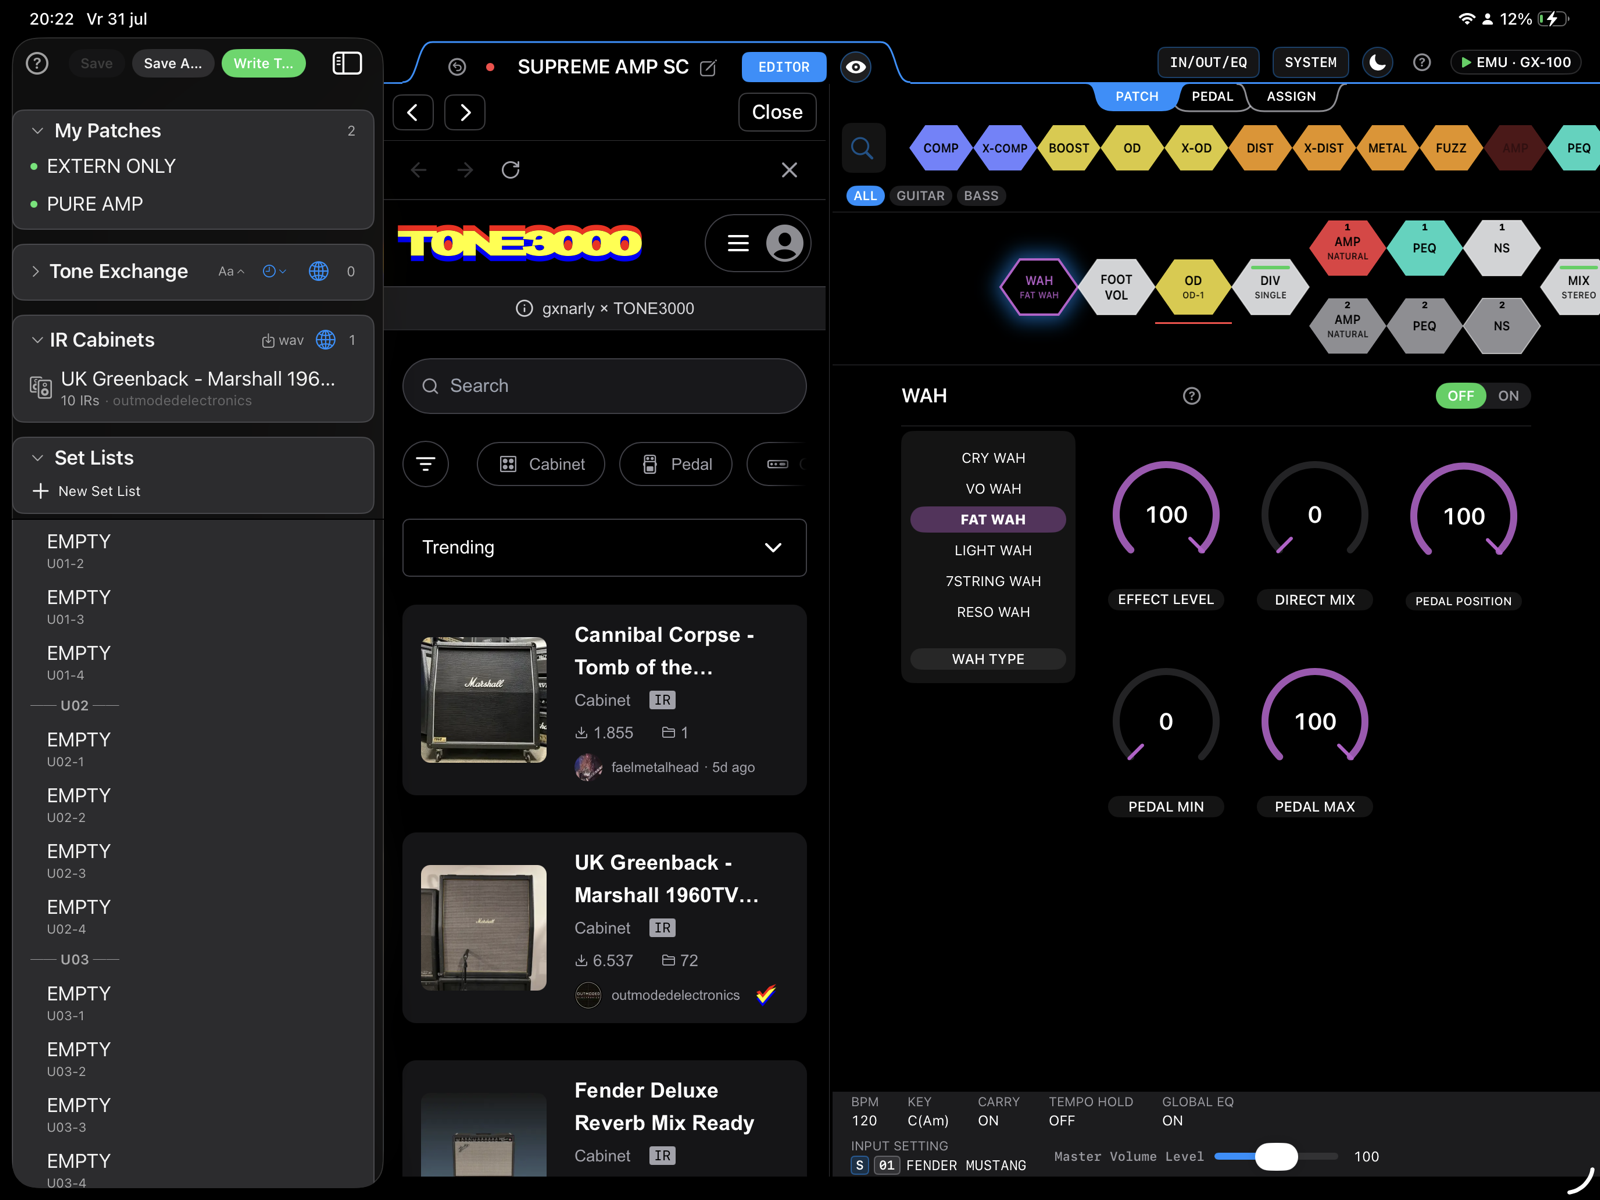Expand the Tone Exchange section
The width and height of the screenshot is (1600, 1200).
[35, 271]
